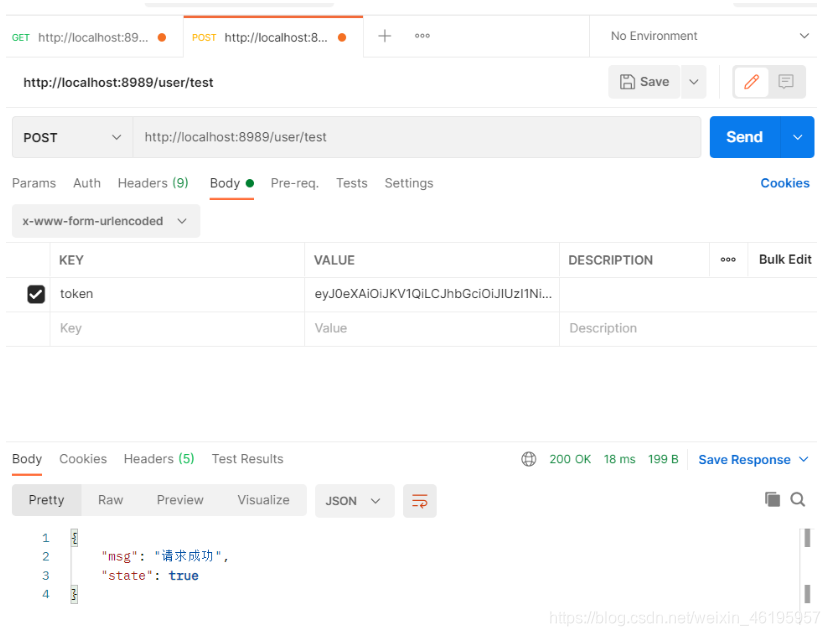Open the No Environment selector
The height and width of the screenshot is (636, 830).
click(x=703, y=35)
